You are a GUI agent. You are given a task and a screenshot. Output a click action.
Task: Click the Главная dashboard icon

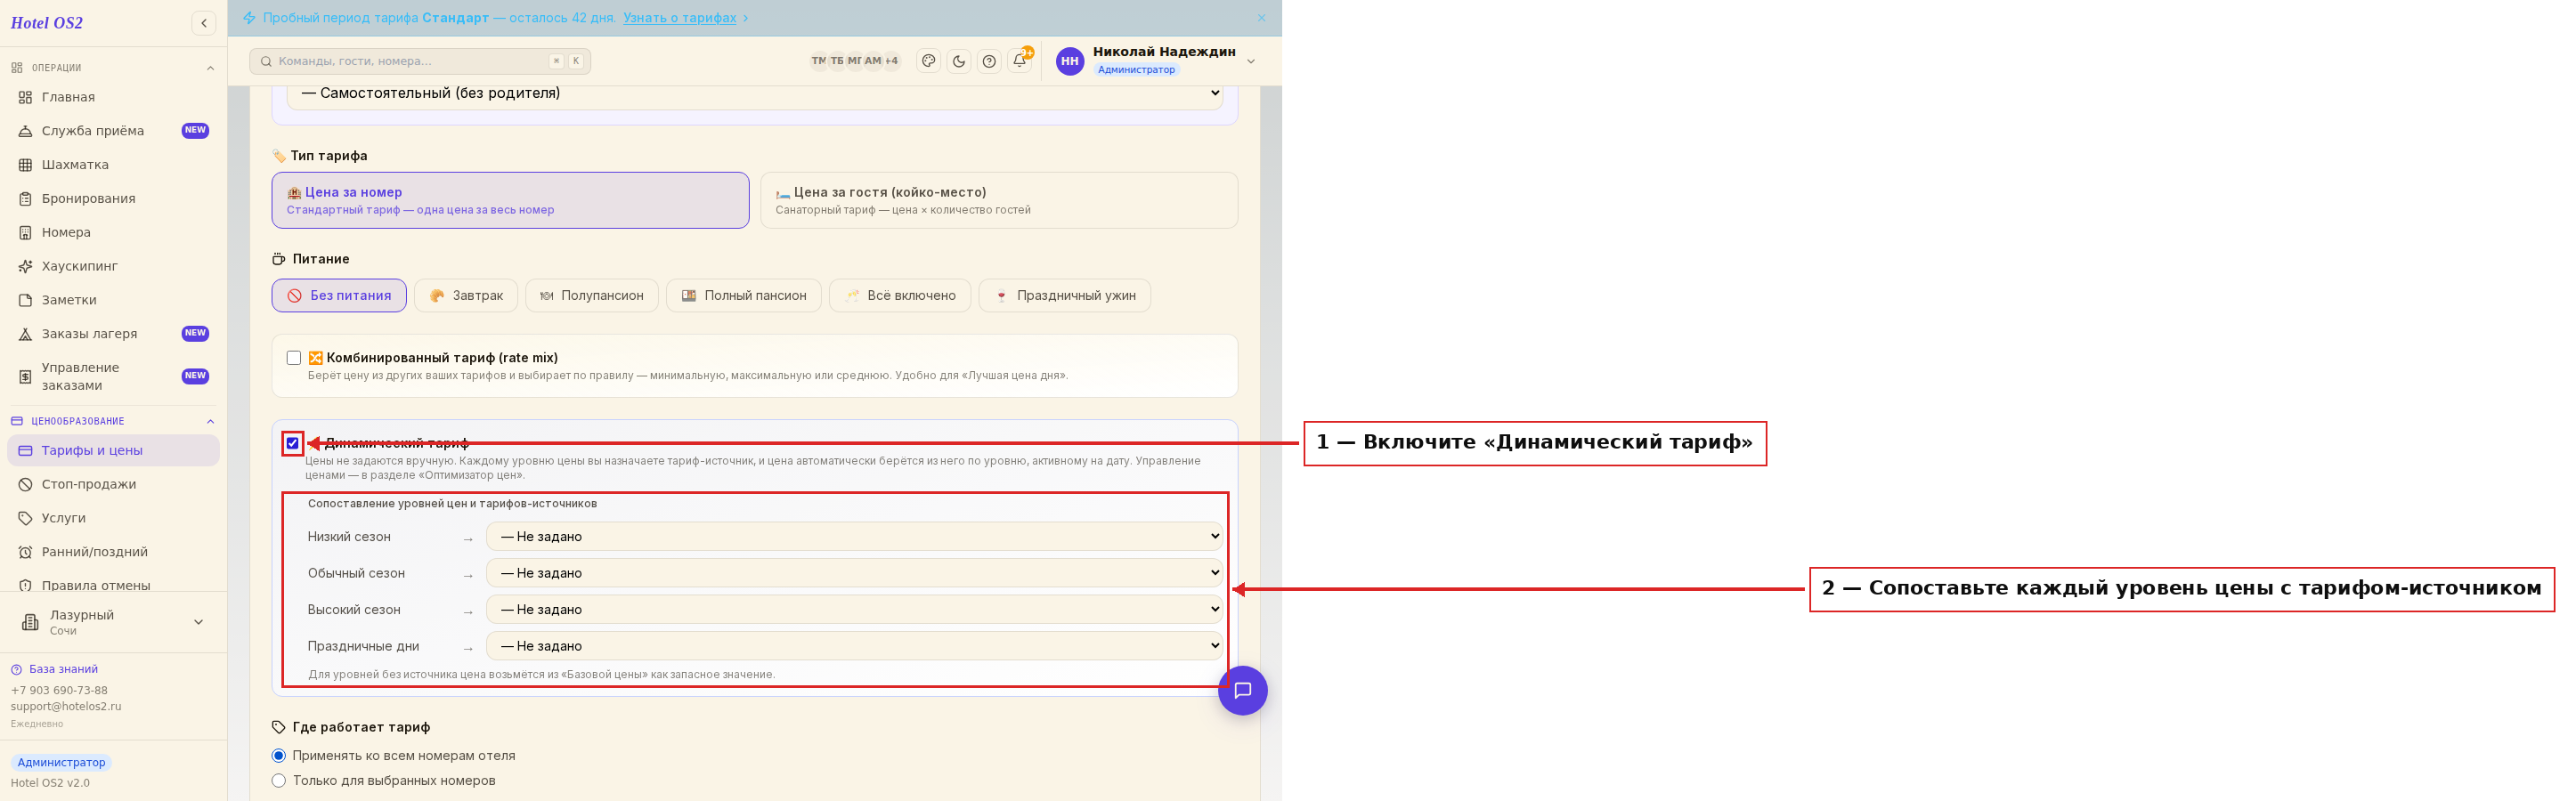click(x=26, y=97)
